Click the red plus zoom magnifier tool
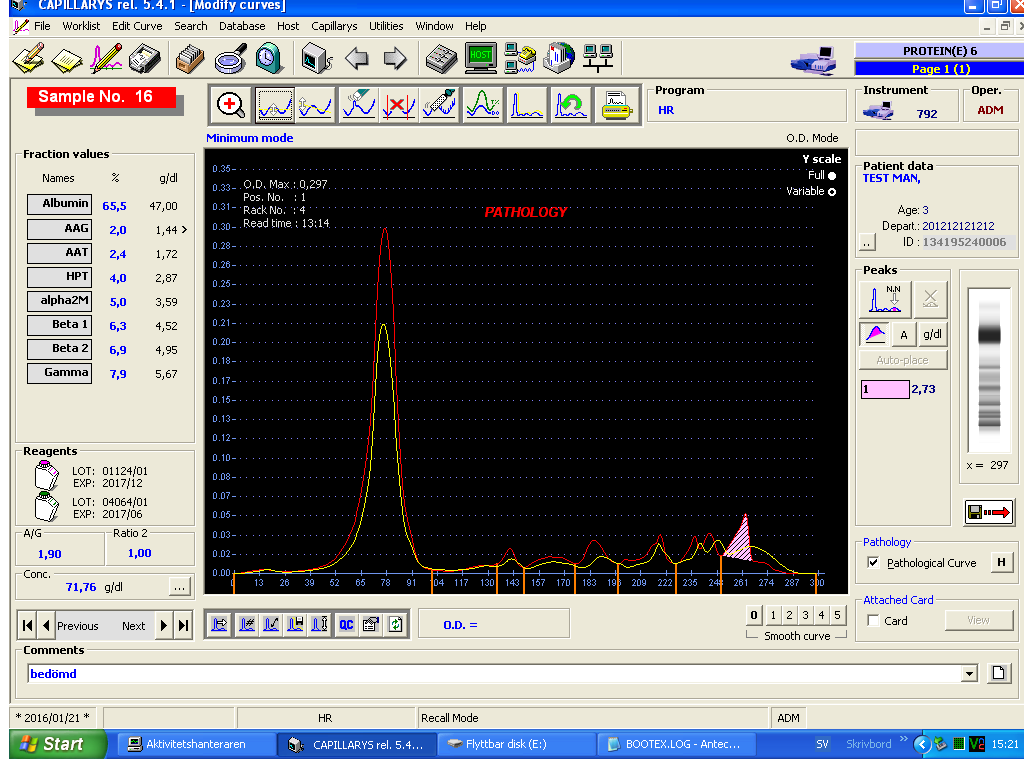 (230, 104)
